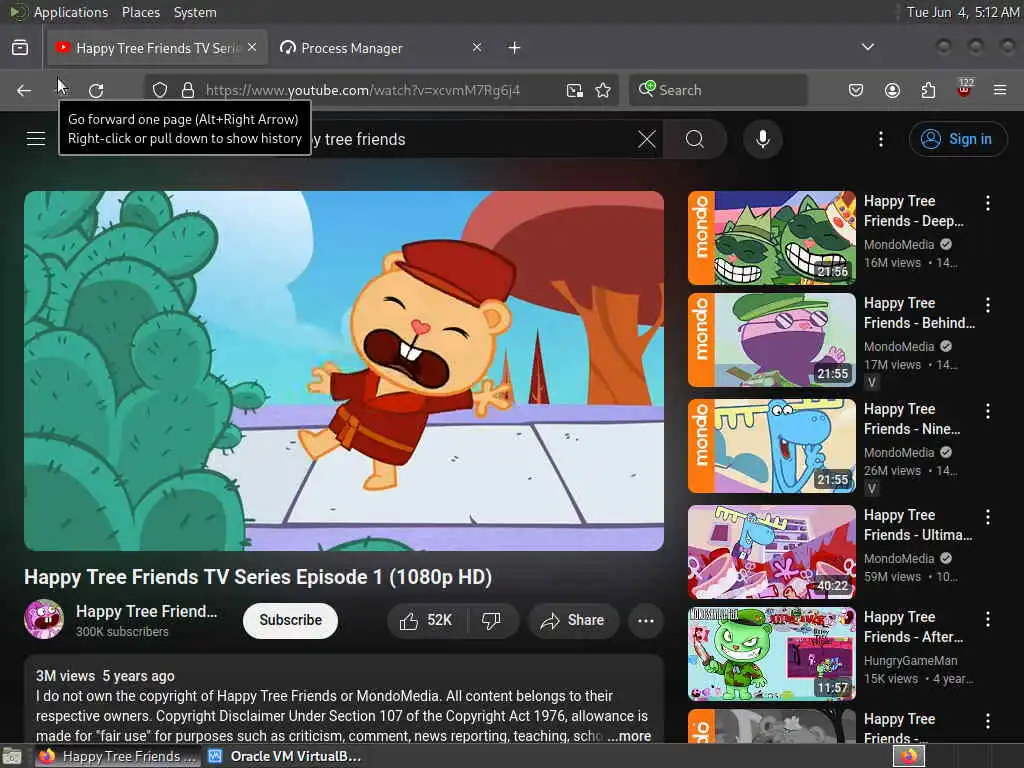
Task: Open options for After... video
Action: coord(988,619)
